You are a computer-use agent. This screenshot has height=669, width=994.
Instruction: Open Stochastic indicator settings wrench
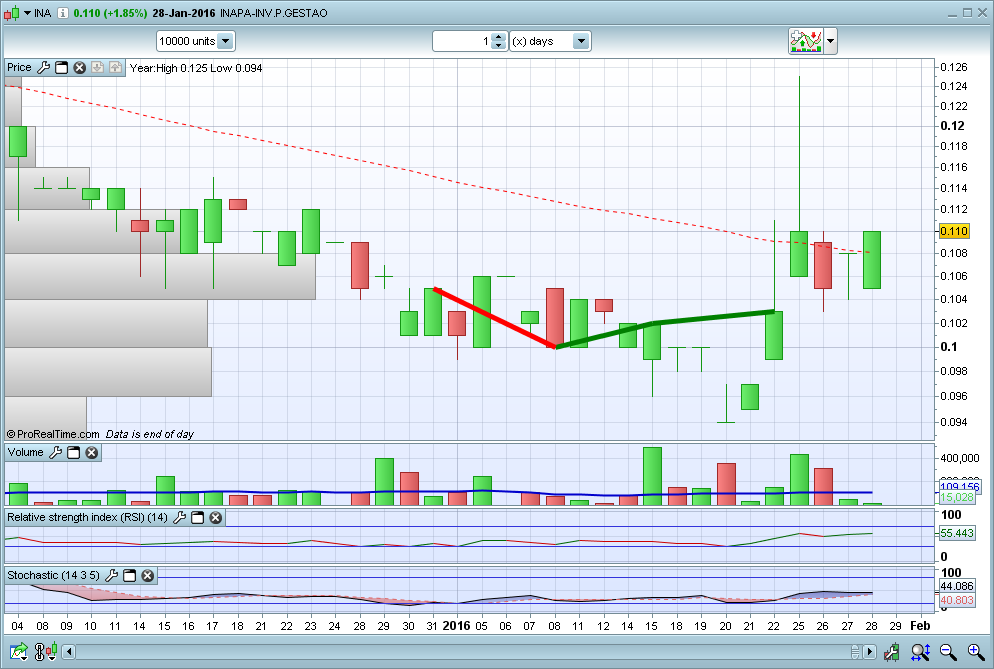[x=111, y=575]
